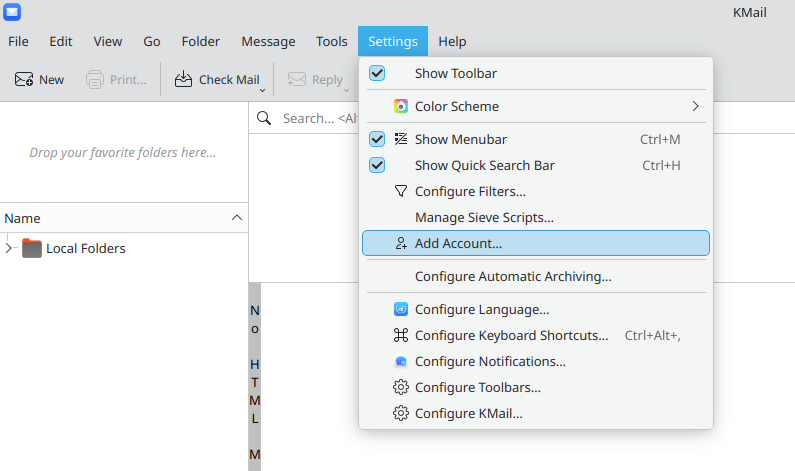The height and width of the screenshot is (471, 795).
Task: Open the File menu
Action: 18,41
